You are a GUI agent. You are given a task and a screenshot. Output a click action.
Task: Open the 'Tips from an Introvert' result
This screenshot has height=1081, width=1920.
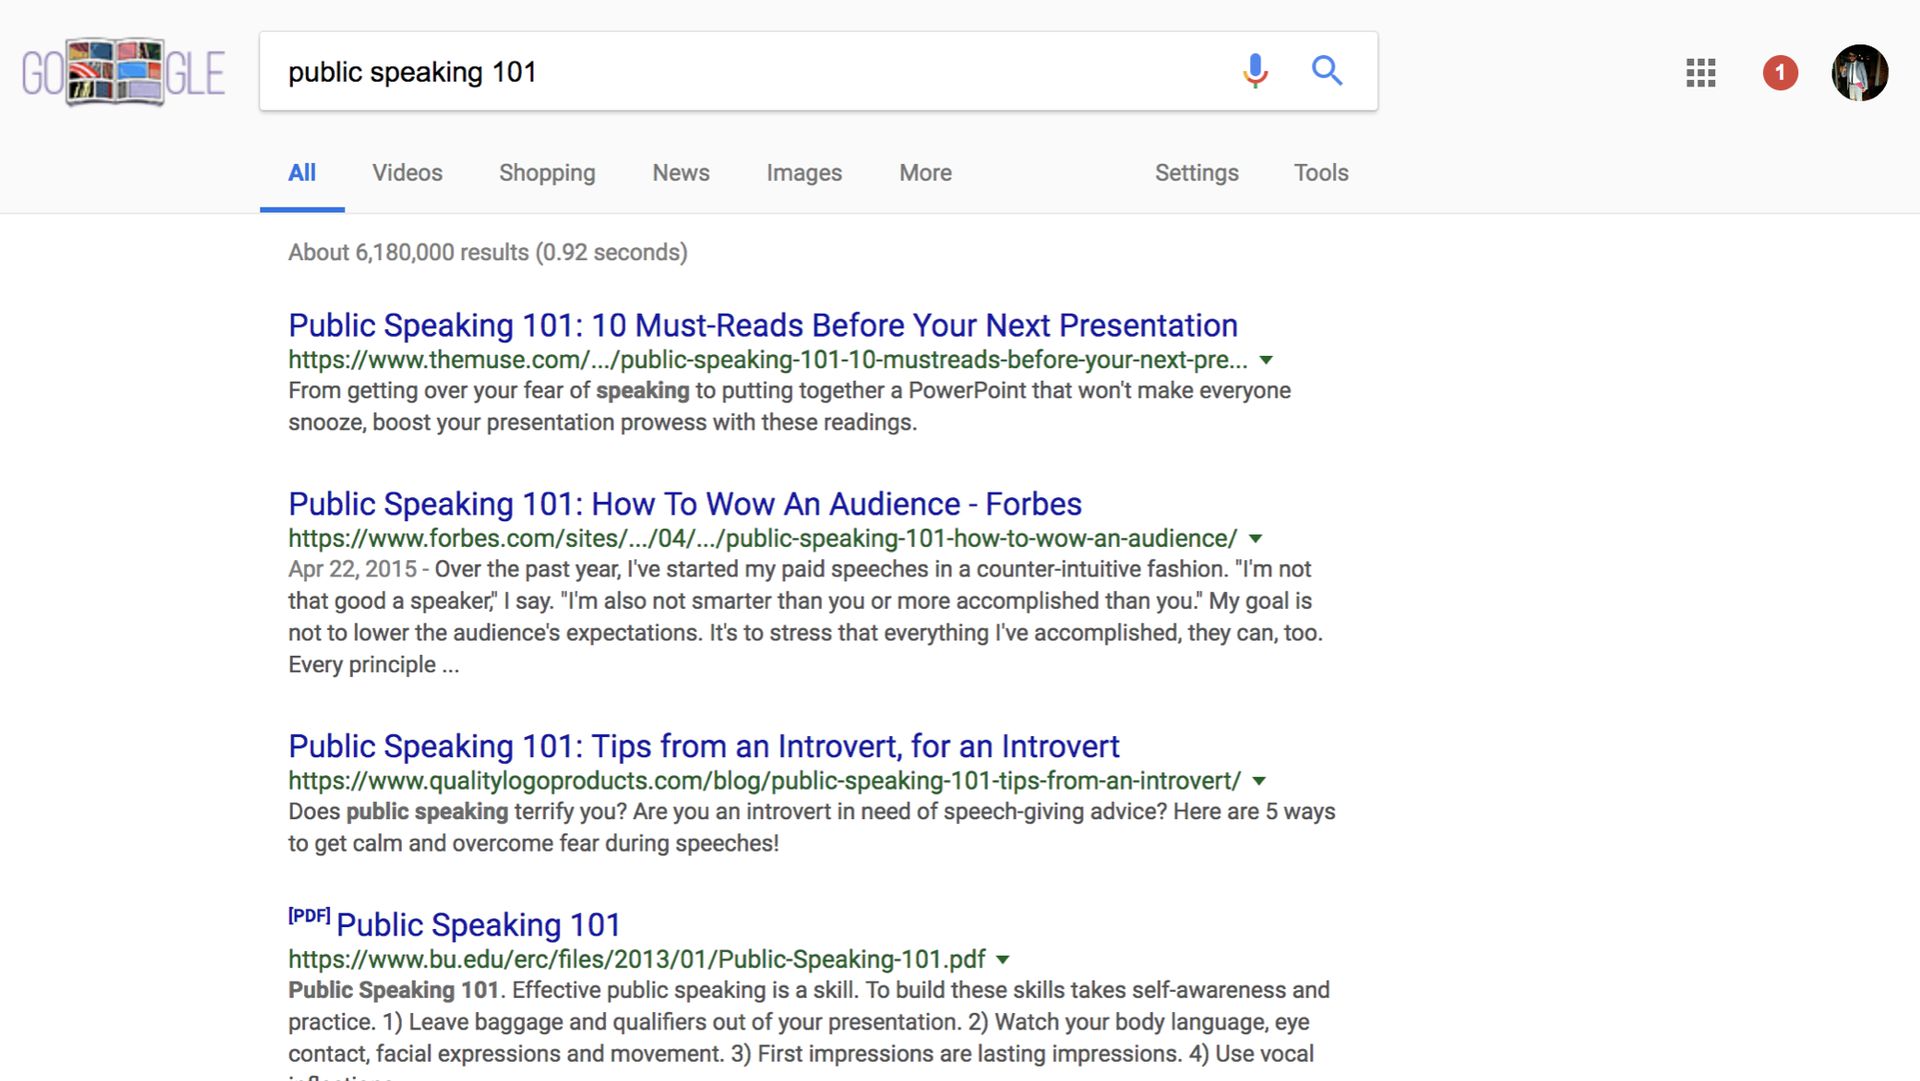703,746
